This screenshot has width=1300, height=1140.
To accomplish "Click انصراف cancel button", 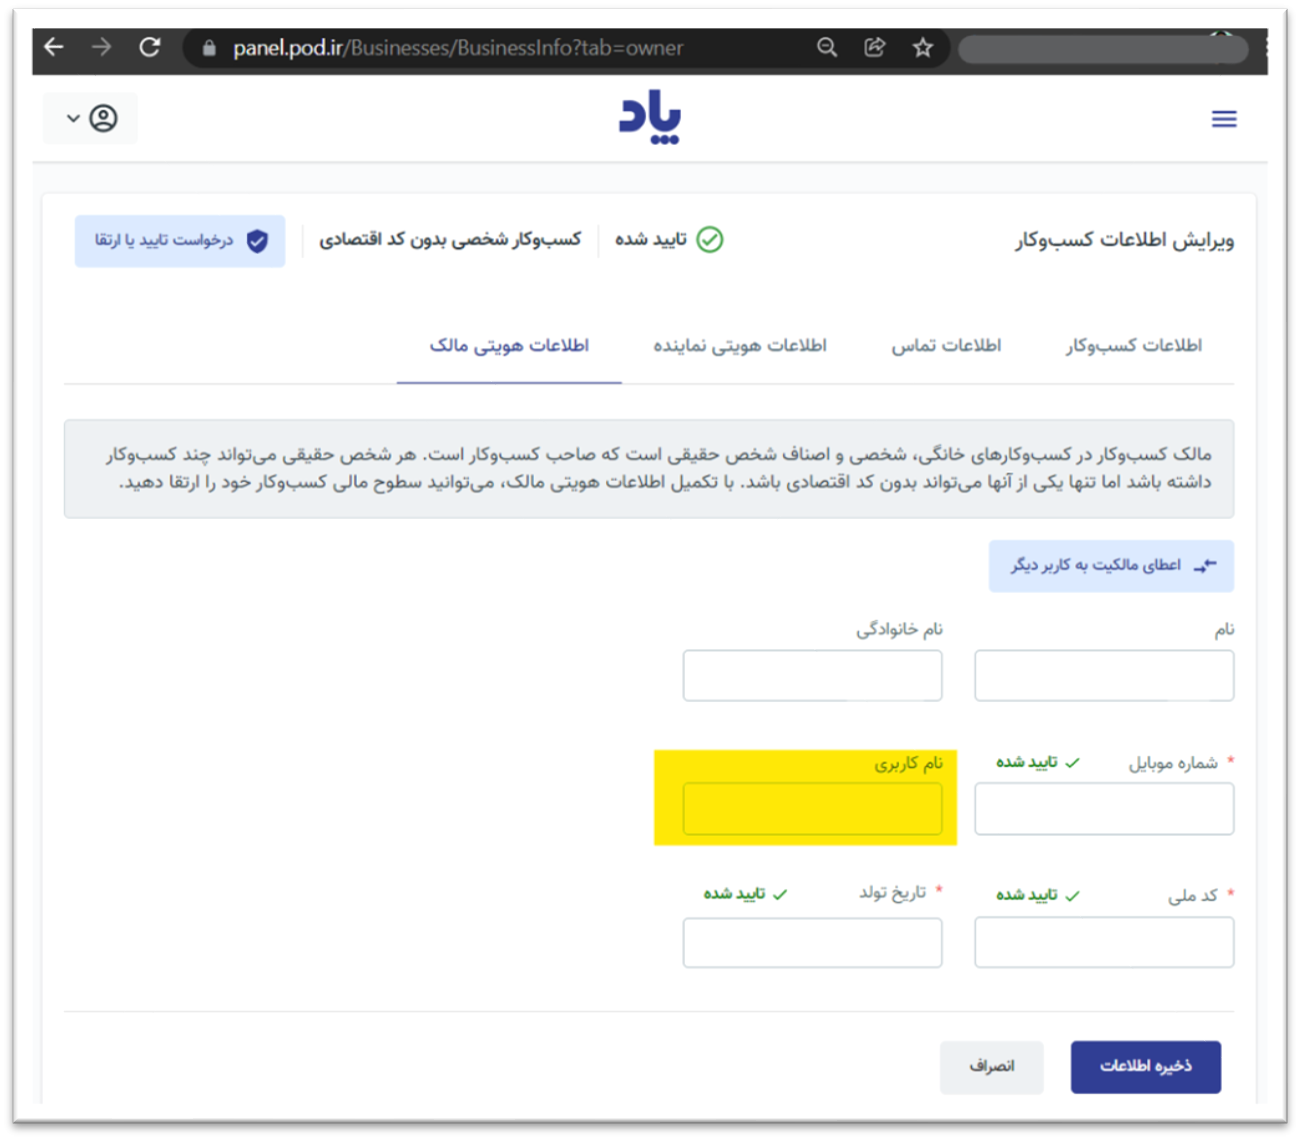I will coord(991,1067).
